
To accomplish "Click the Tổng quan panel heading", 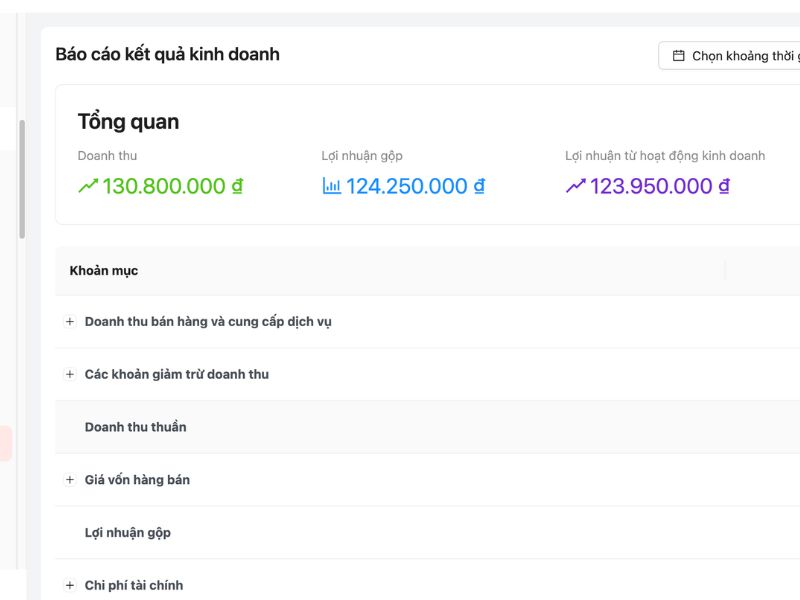I will pyautogui.click(x=128, y=122).
